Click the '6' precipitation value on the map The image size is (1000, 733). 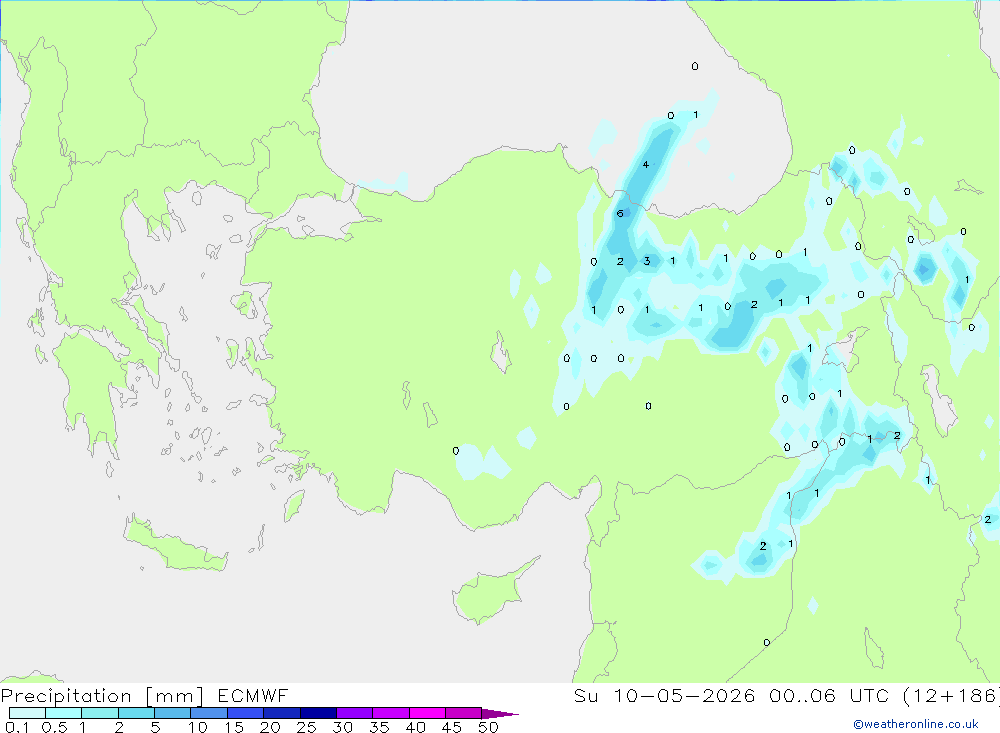(x=620, y=214)
